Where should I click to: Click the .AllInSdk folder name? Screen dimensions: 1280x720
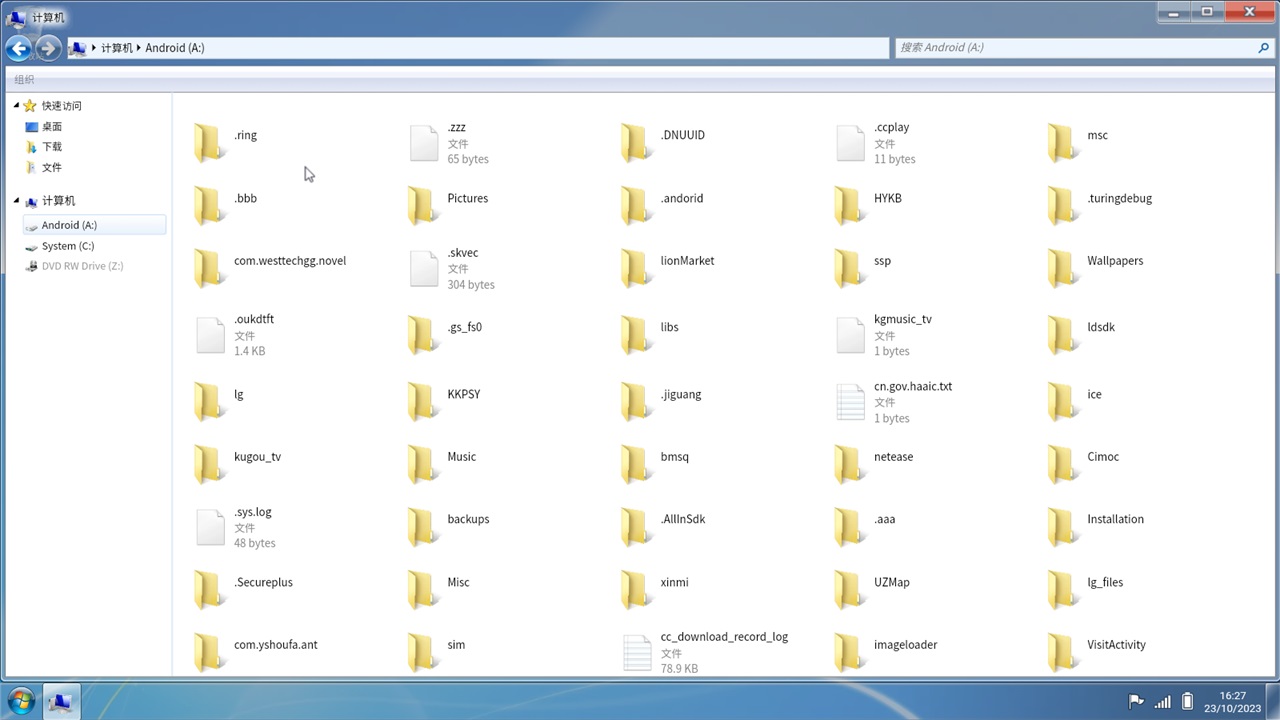(x=683, y=519)
